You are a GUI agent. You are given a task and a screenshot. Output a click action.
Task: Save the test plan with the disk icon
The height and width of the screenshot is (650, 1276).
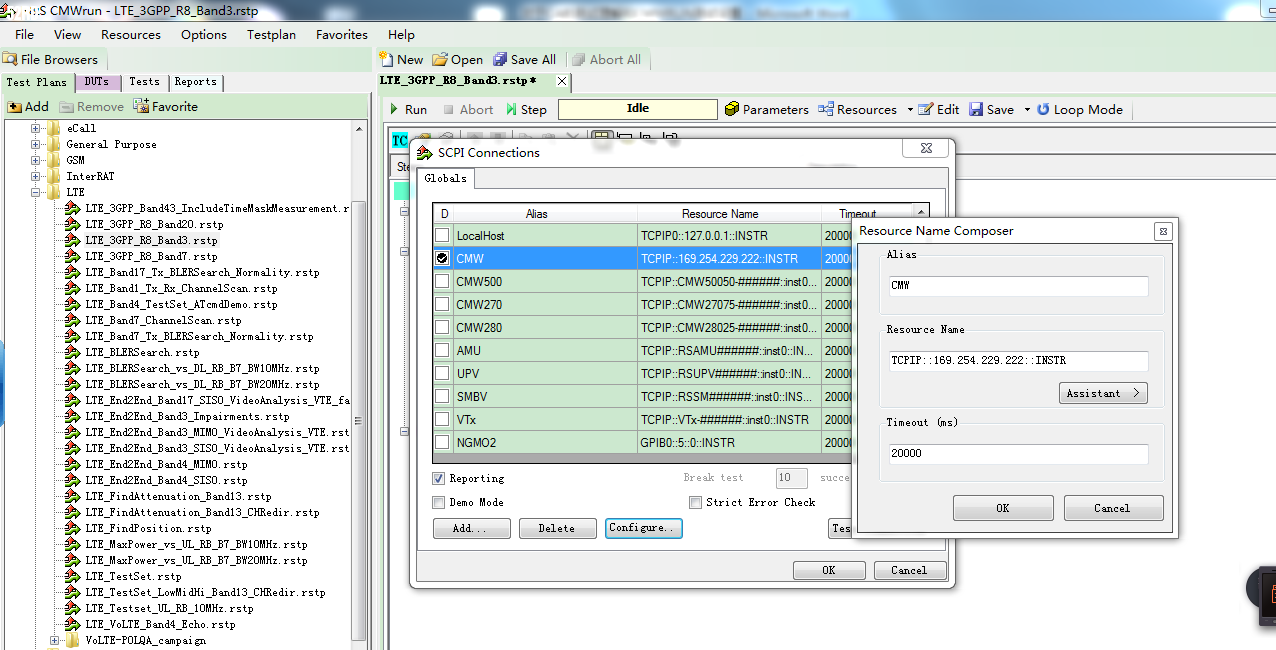point(977,110)
